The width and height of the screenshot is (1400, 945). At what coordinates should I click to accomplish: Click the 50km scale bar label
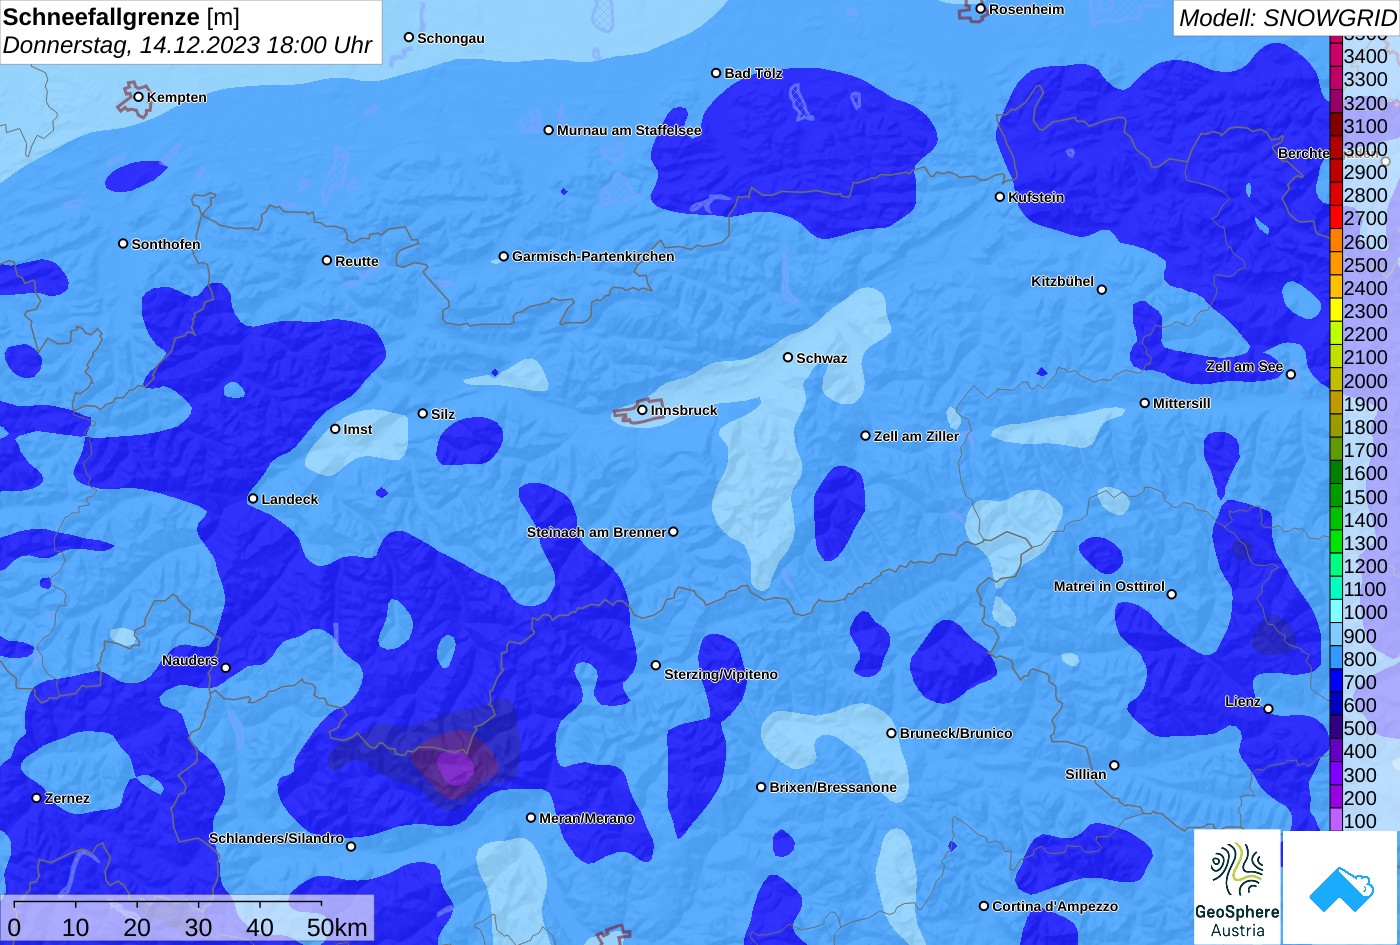tap(337, 928)
